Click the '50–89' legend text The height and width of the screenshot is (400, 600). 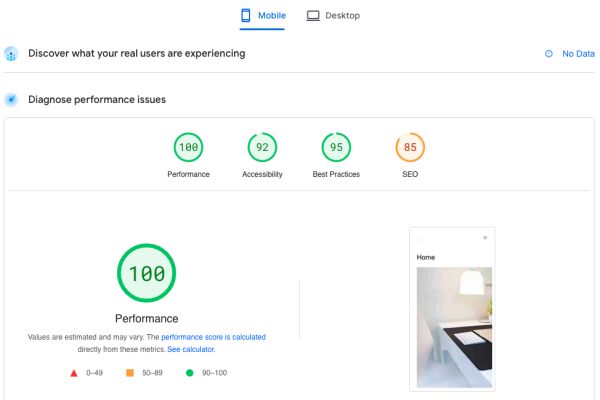(152, 373)
